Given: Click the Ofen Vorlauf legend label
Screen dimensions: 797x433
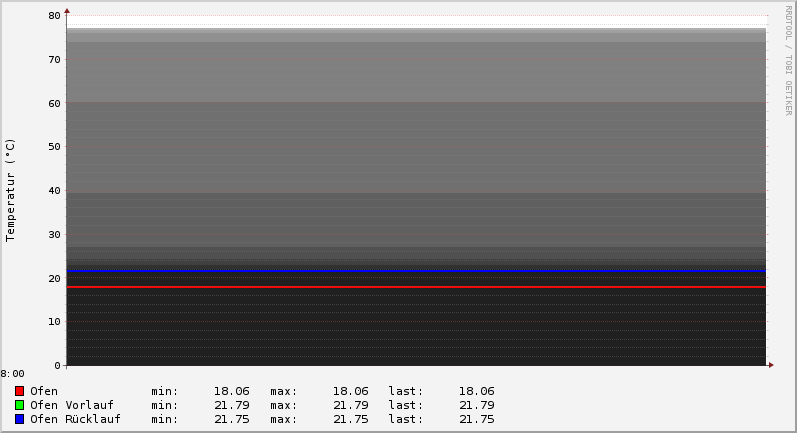Looking at the screenshot, I should [x=71, y=405].
